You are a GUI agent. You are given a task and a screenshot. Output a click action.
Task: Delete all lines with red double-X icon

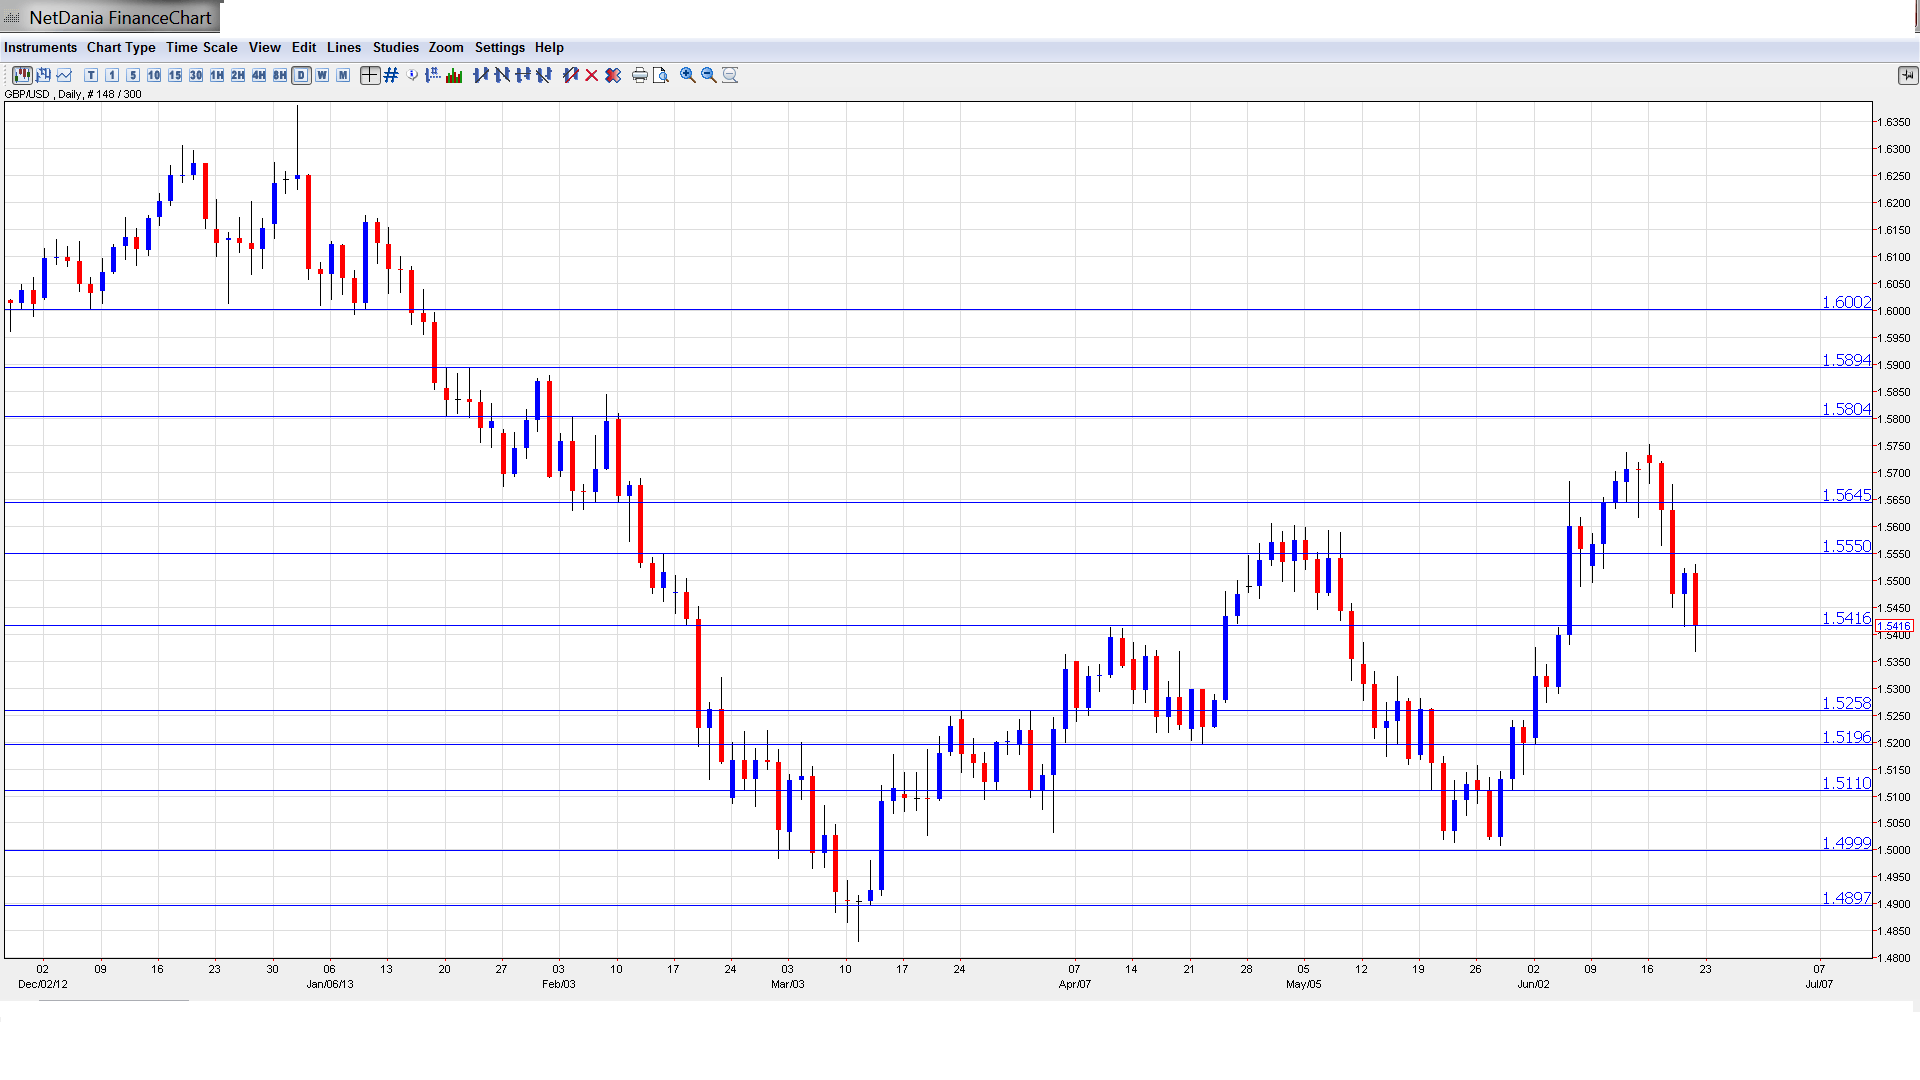[613, 75]
